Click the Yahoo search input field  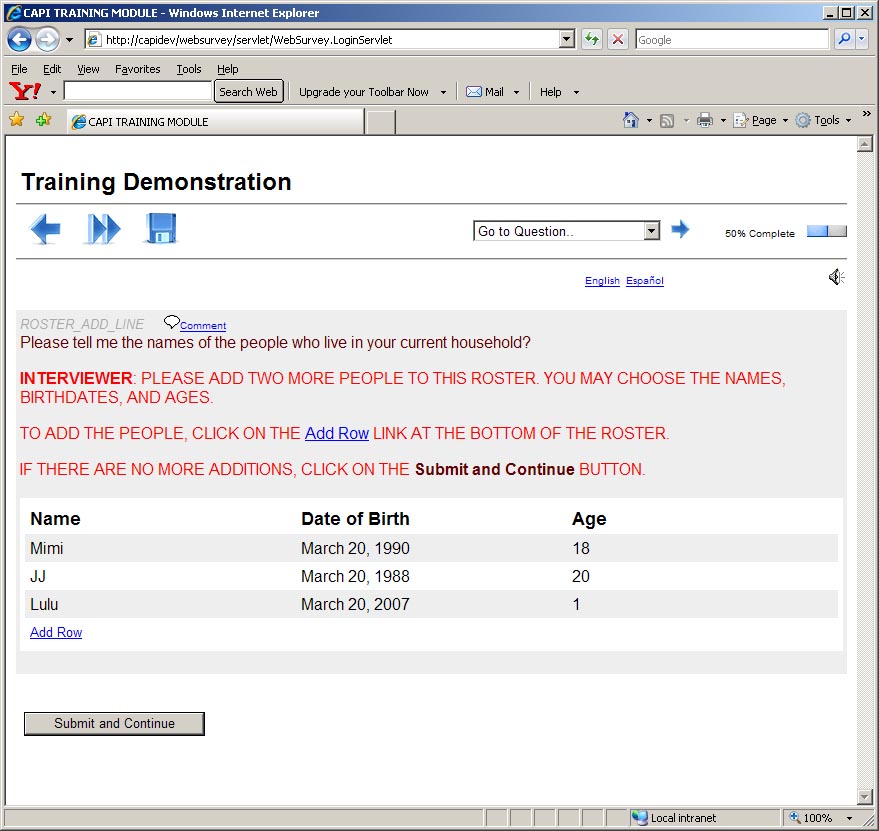pos(138,92)
